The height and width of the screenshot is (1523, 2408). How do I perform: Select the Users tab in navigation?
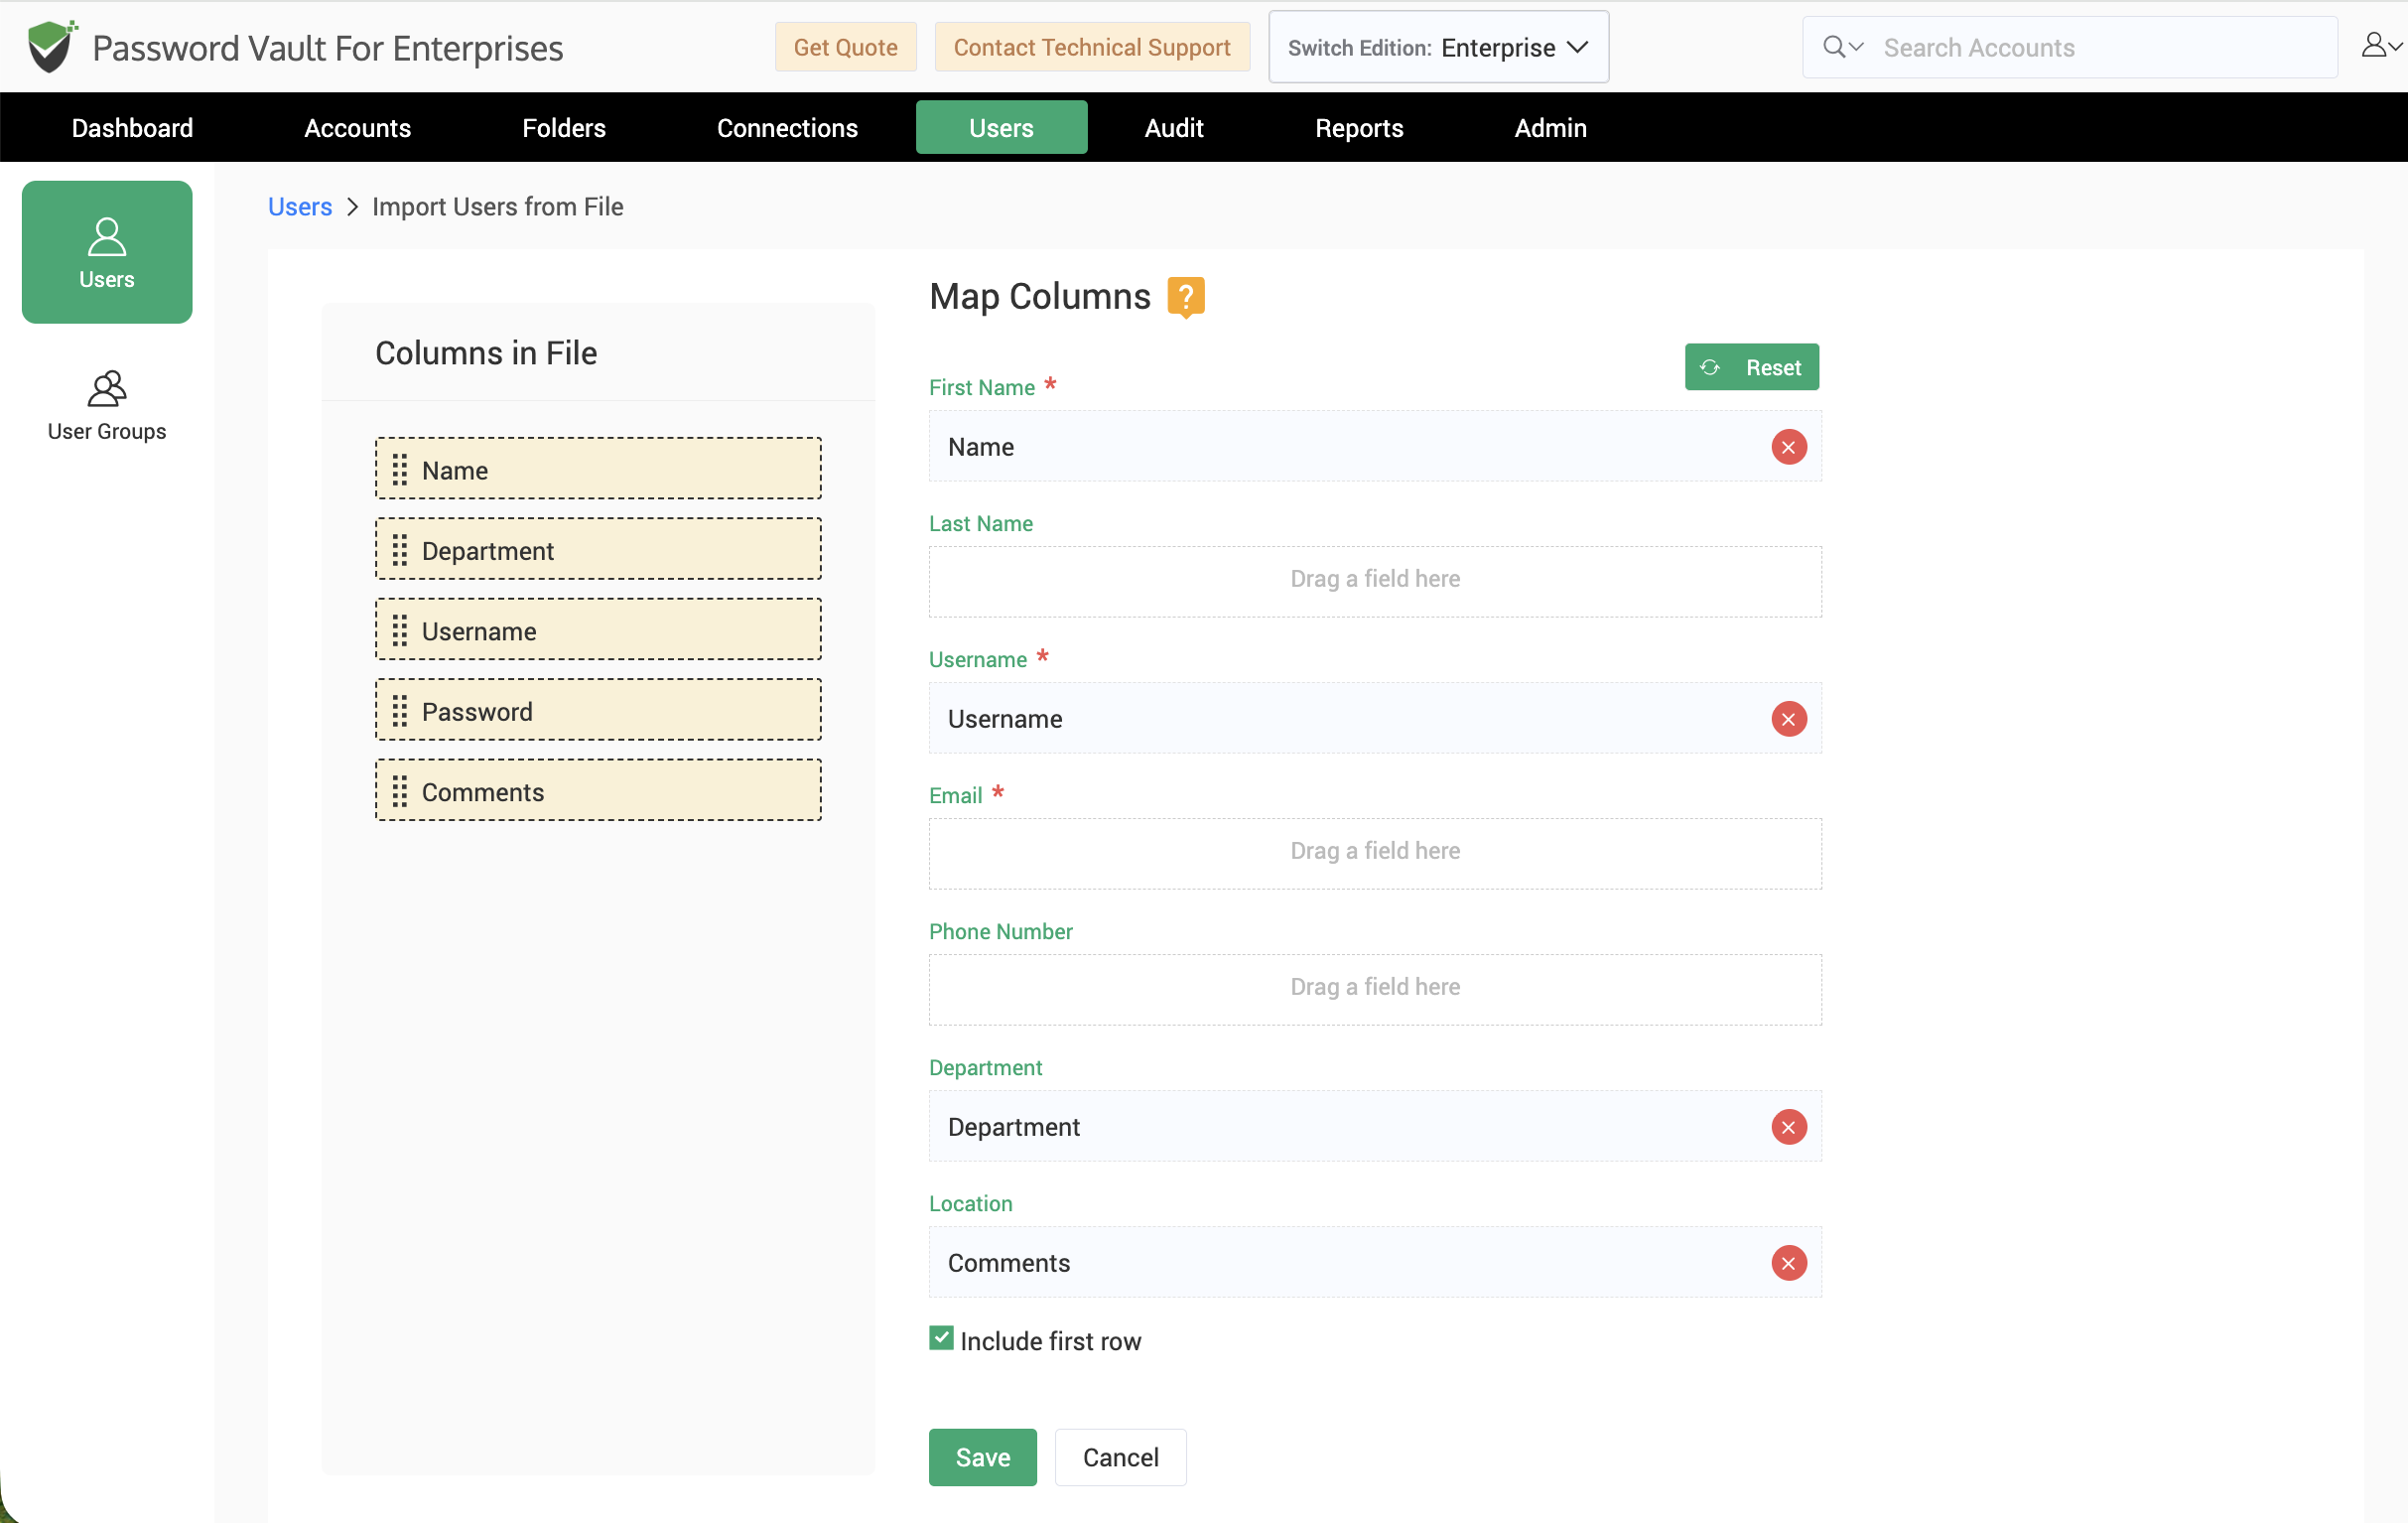tap(1001, 128)
